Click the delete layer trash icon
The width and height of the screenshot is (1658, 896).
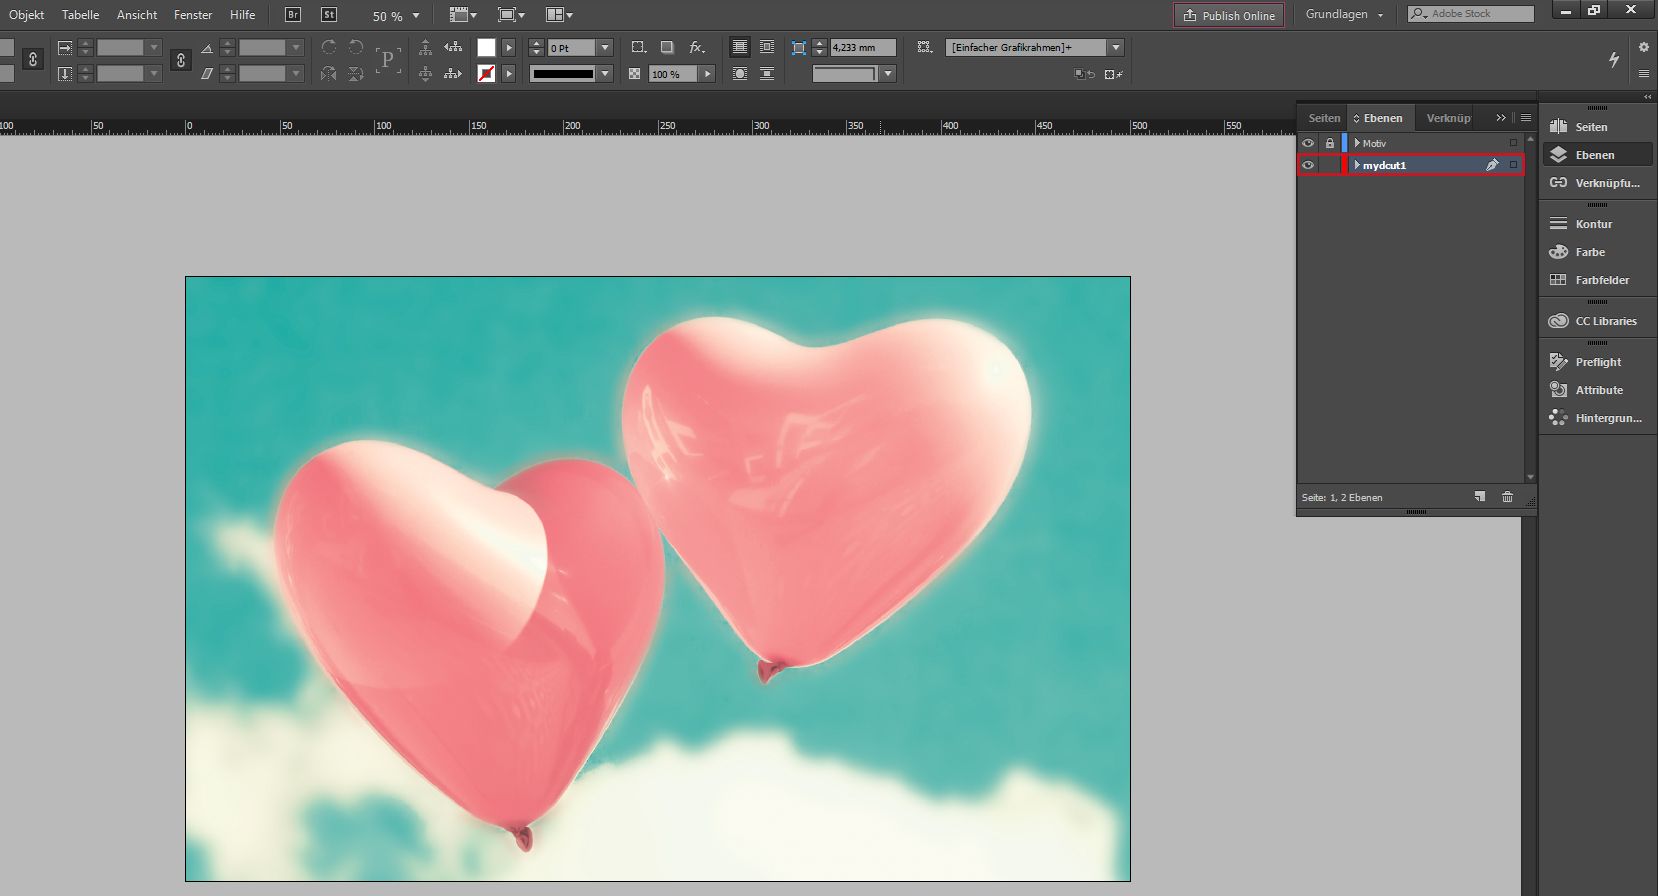coord(1508,497)
